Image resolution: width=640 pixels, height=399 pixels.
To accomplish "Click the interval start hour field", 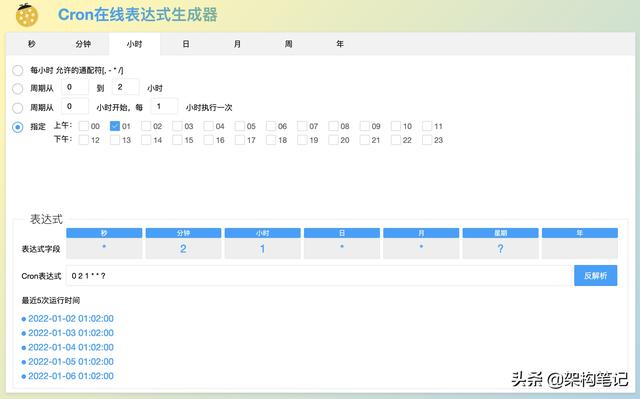I will point(75,106).
